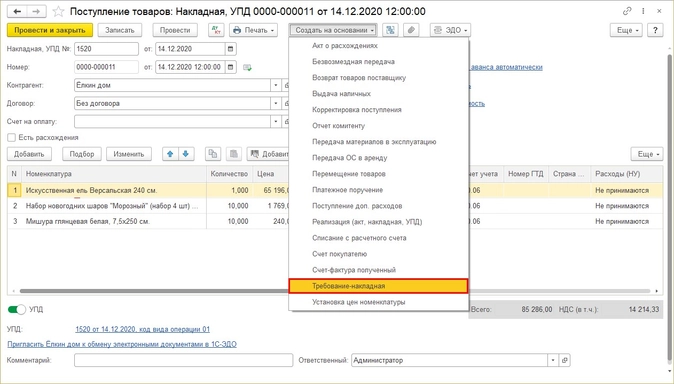
Task: Focus the Комментарий input field
Action: click(184, 360)
